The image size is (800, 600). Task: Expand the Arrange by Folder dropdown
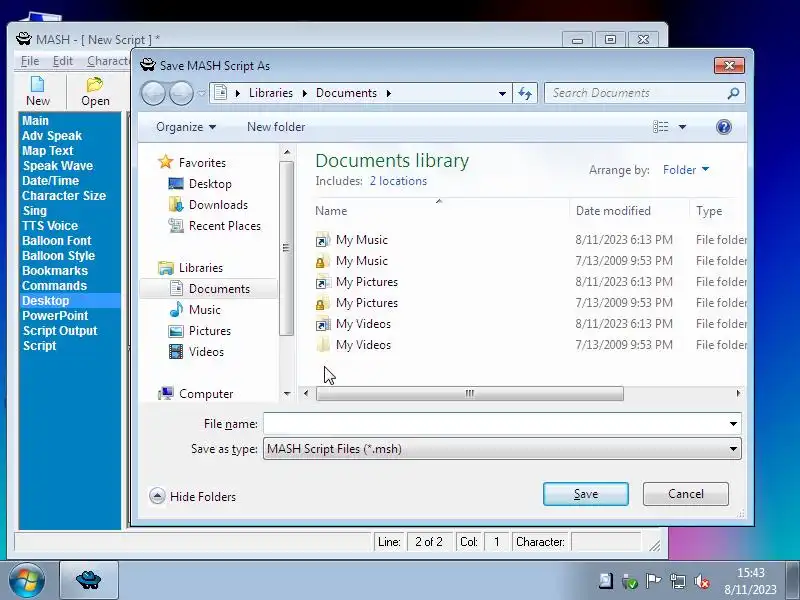686,169
